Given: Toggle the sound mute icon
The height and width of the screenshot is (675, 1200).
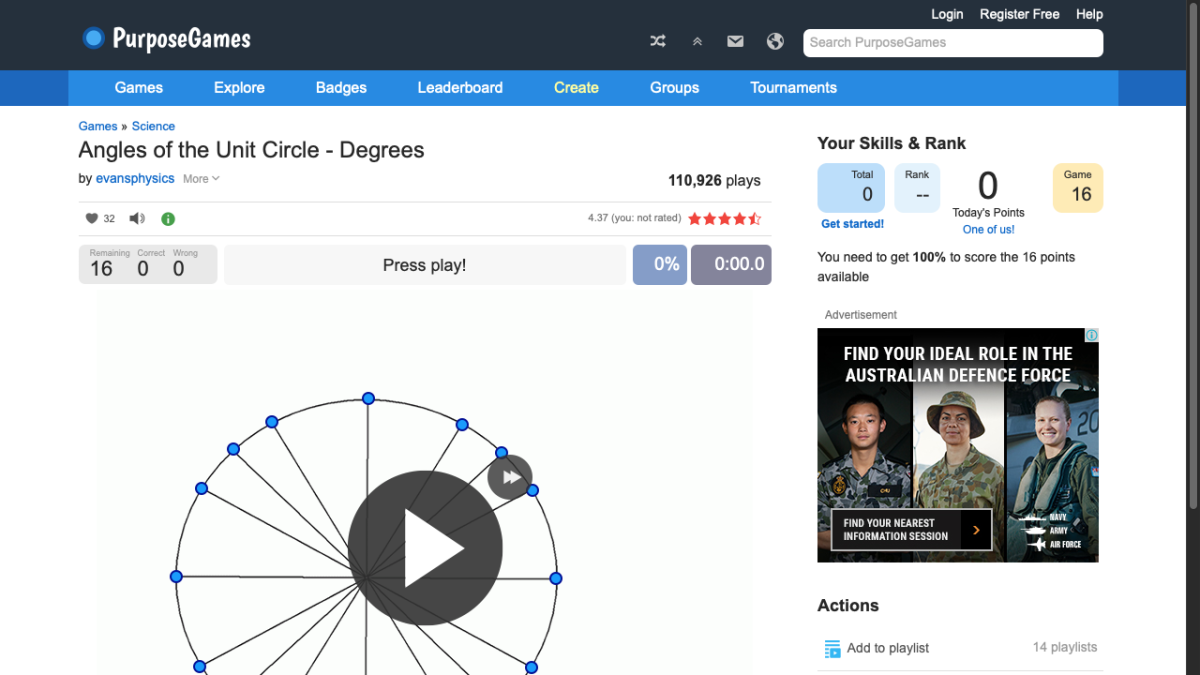Looking at the screenshot, I should [x=136, y=218].
